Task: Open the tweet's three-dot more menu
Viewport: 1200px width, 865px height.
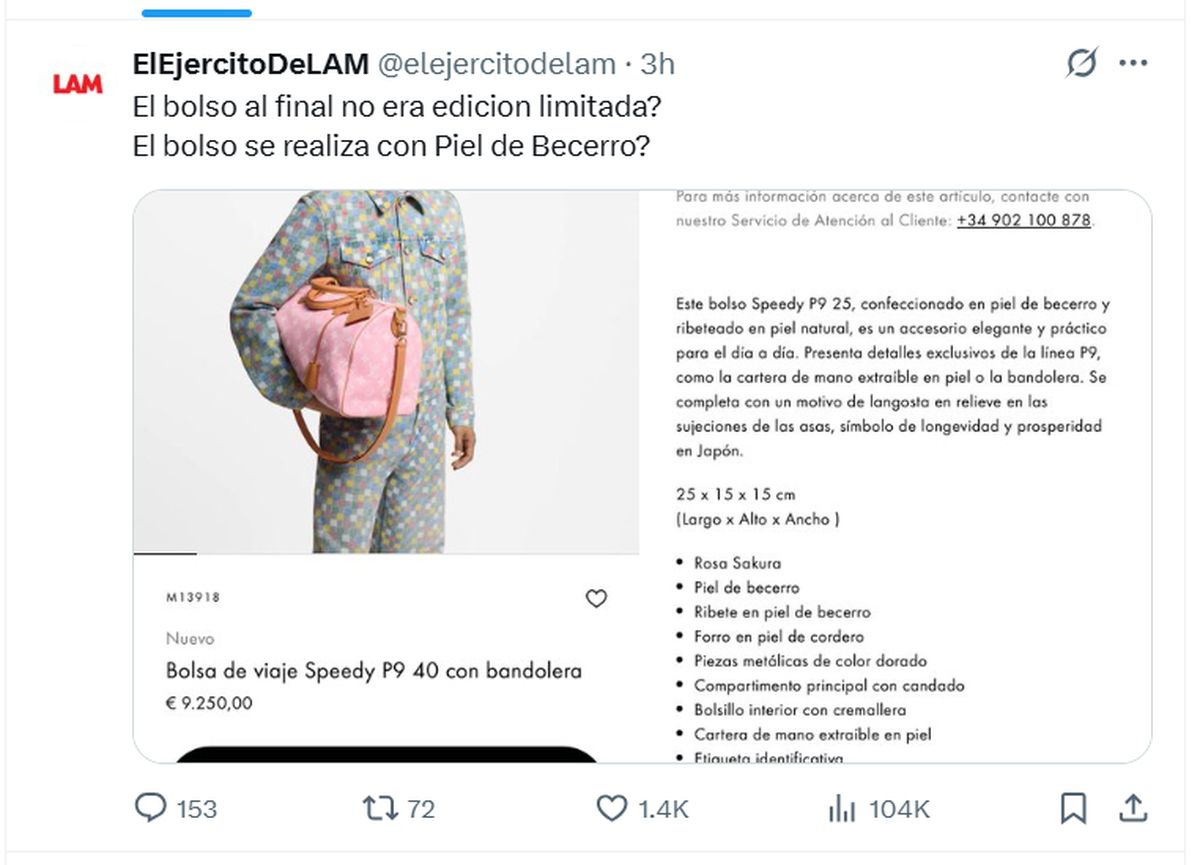Action: click(1133, 64)
